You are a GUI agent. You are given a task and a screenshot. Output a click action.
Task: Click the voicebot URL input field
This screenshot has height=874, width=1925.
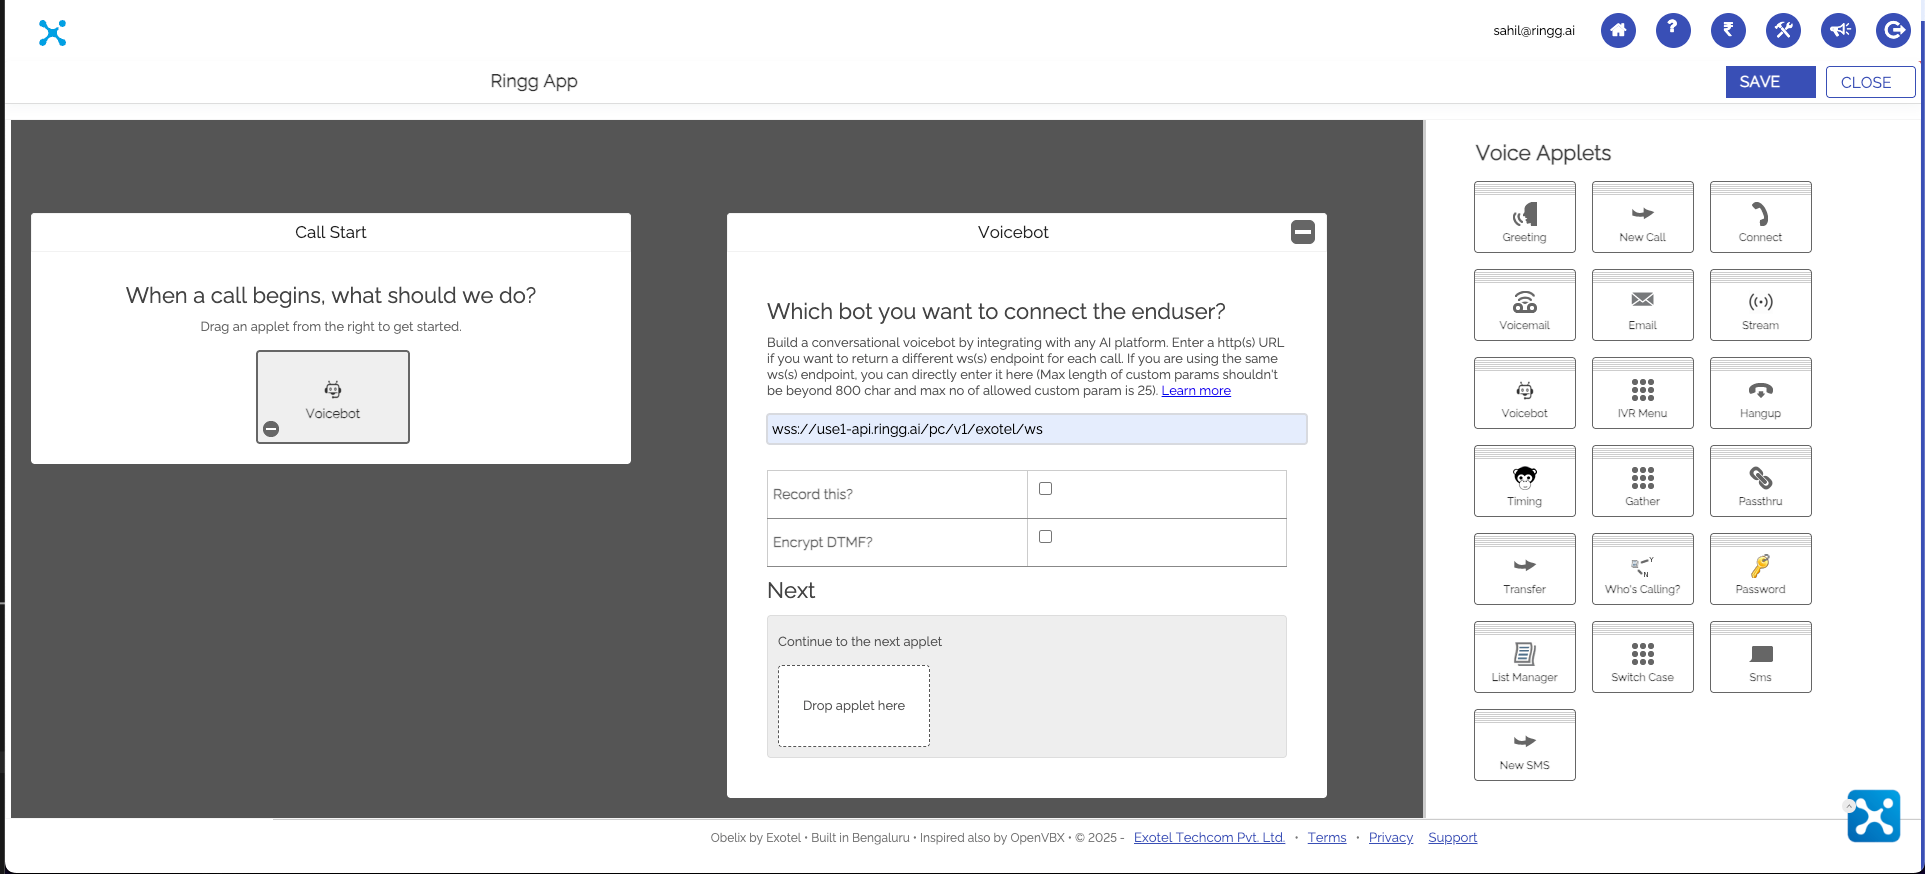point(1037,429)
